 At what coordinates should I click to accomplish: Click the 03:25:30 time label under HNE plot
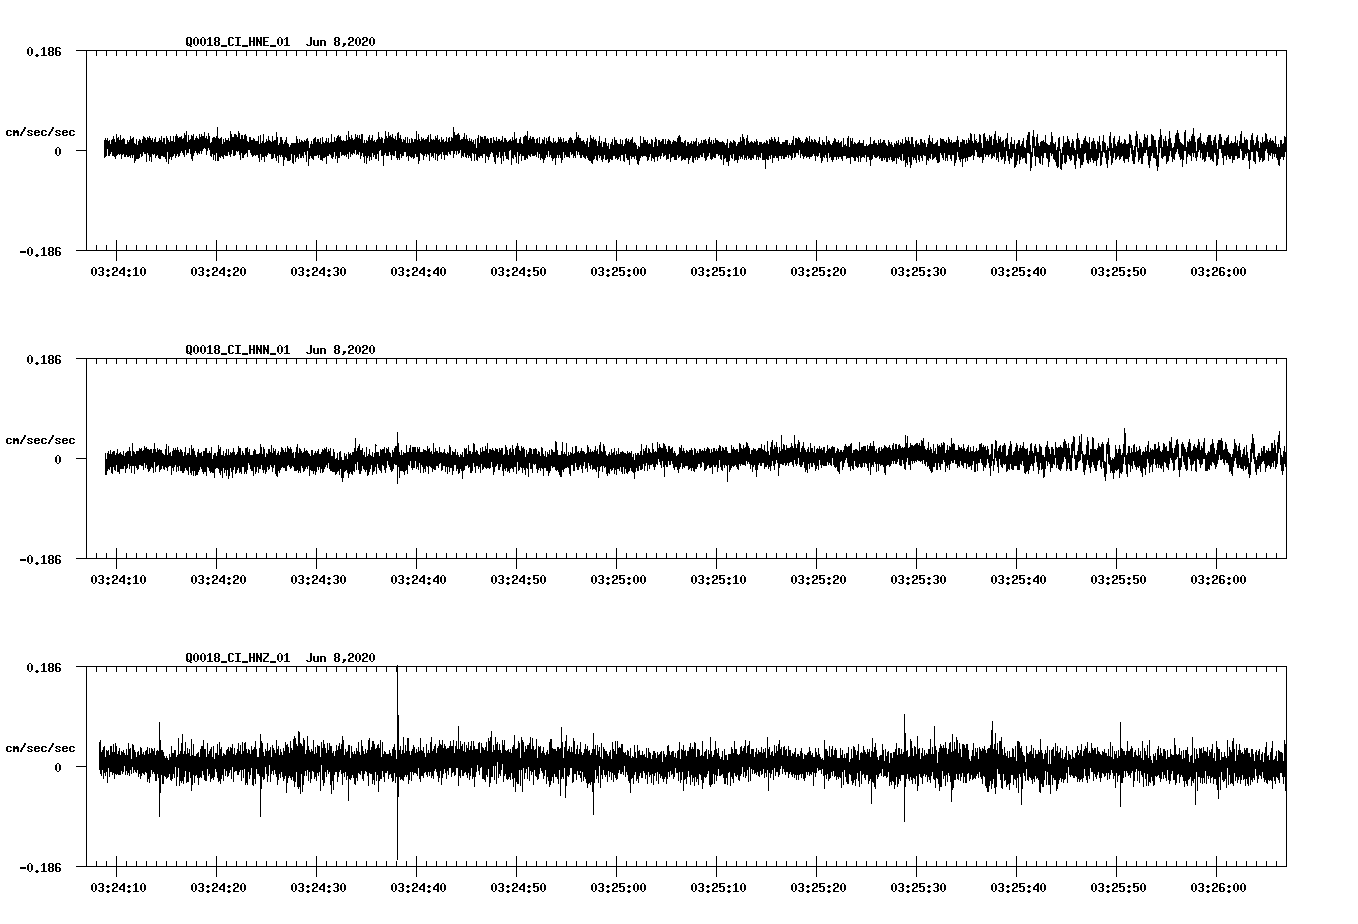(x=918, y=271)
